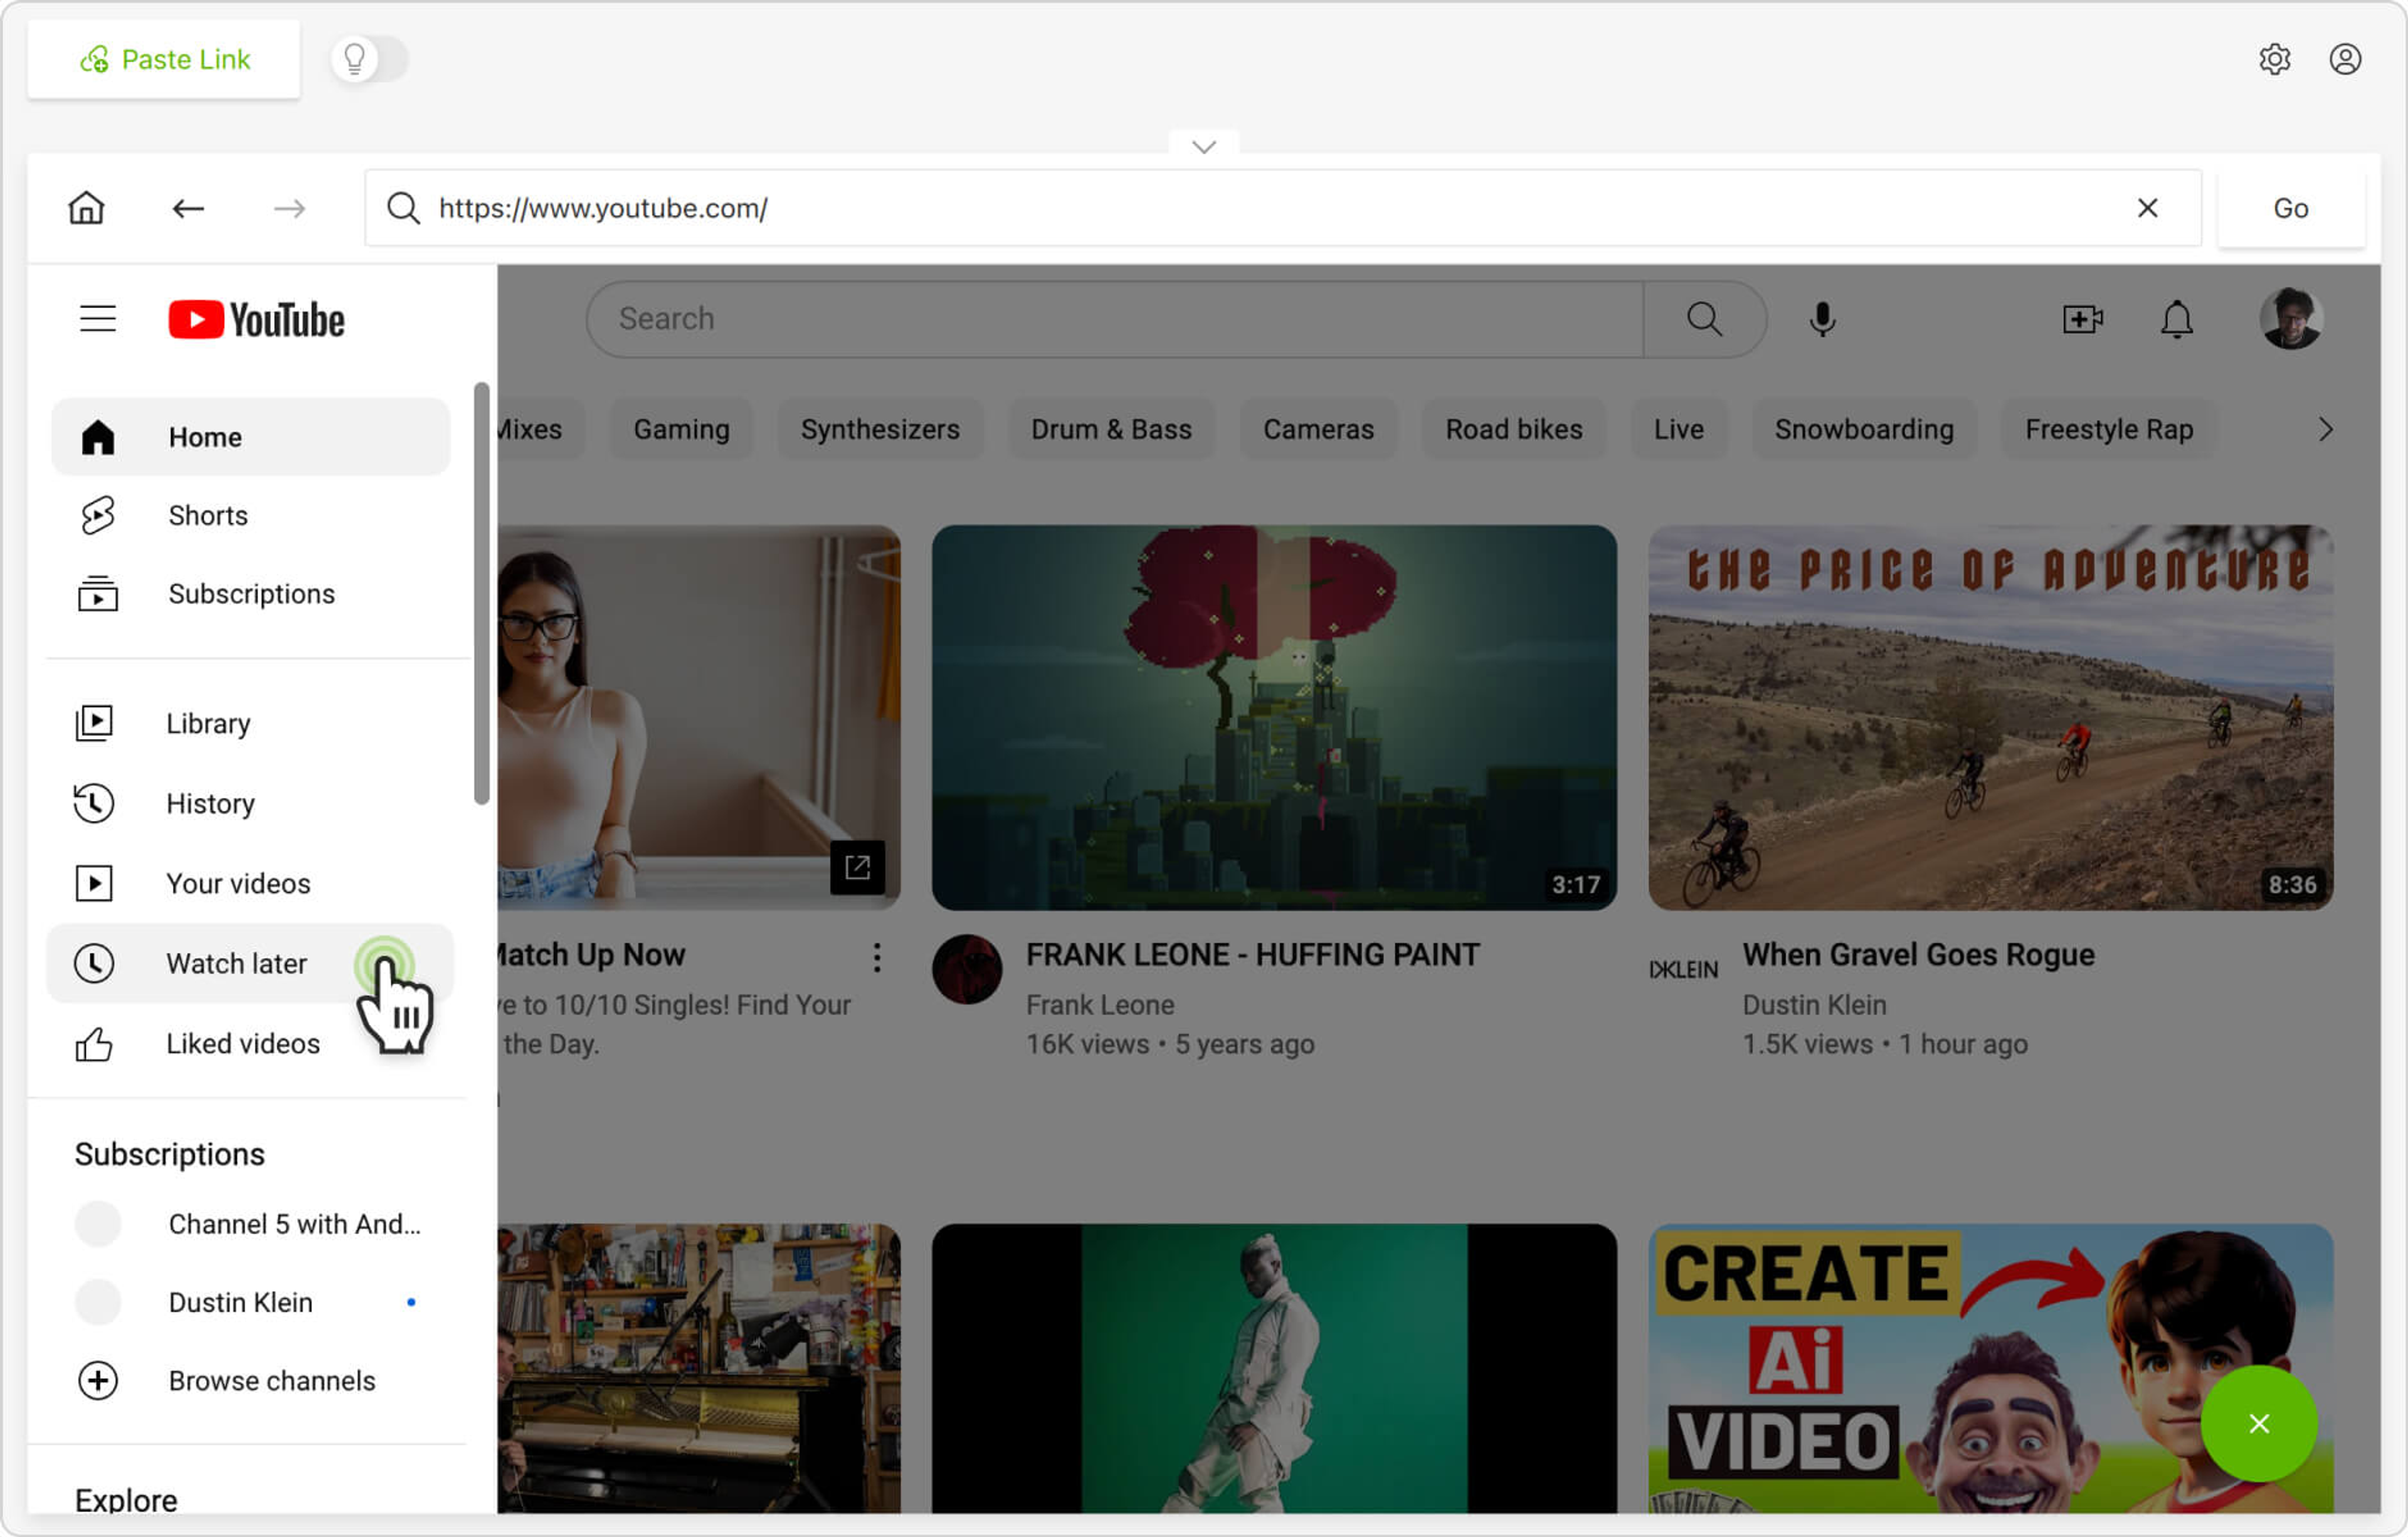Clear the URL with the X button
This screenshot has width=2408, height=1537.
point(2147,208)
